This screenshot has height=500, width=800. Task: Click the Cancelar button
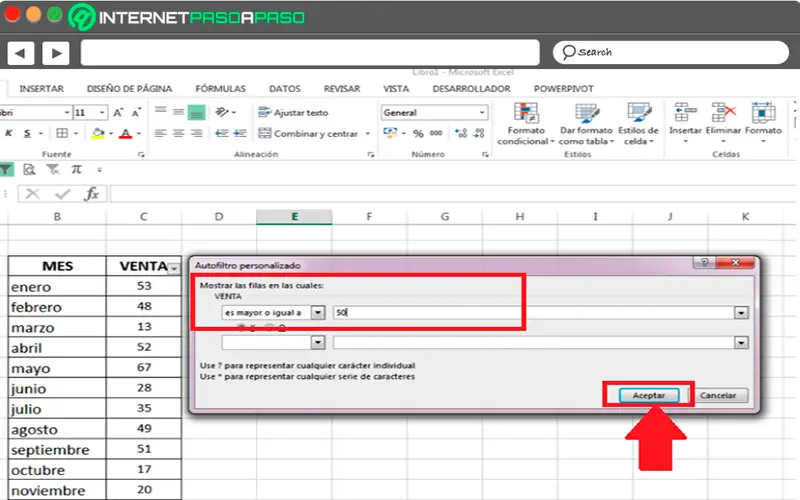tap(718, 395)
